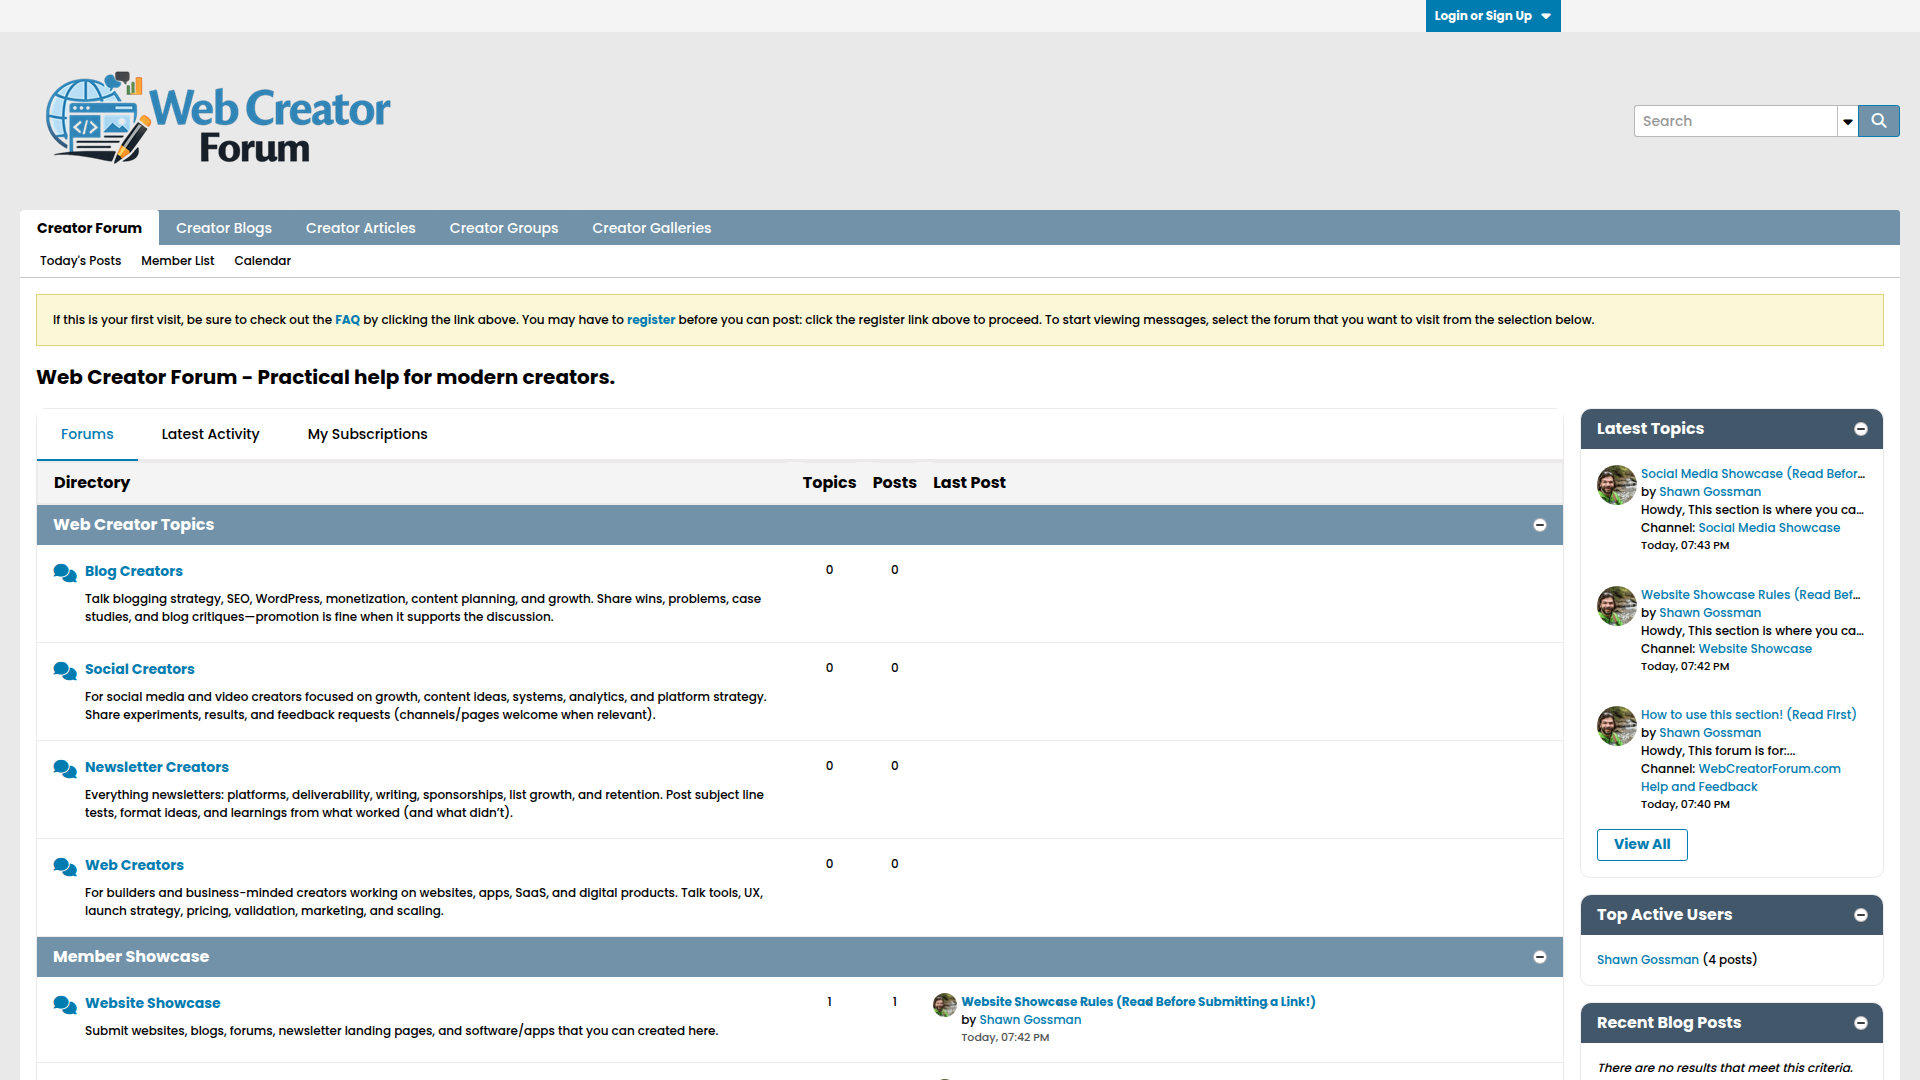This screenshot has width=1920, height=1080.
Task: Click the Social Creators forum icon
Action: click(65, 671)
